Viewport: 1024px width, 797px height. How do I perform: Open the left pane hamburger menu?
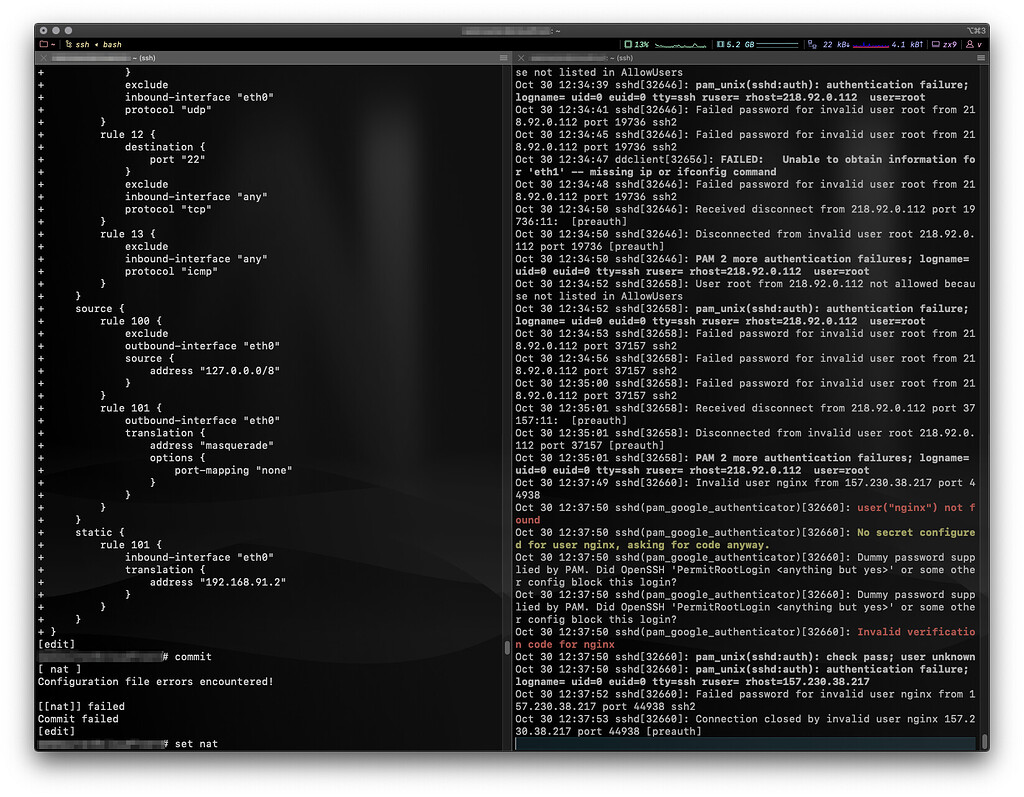coord(503,59)
